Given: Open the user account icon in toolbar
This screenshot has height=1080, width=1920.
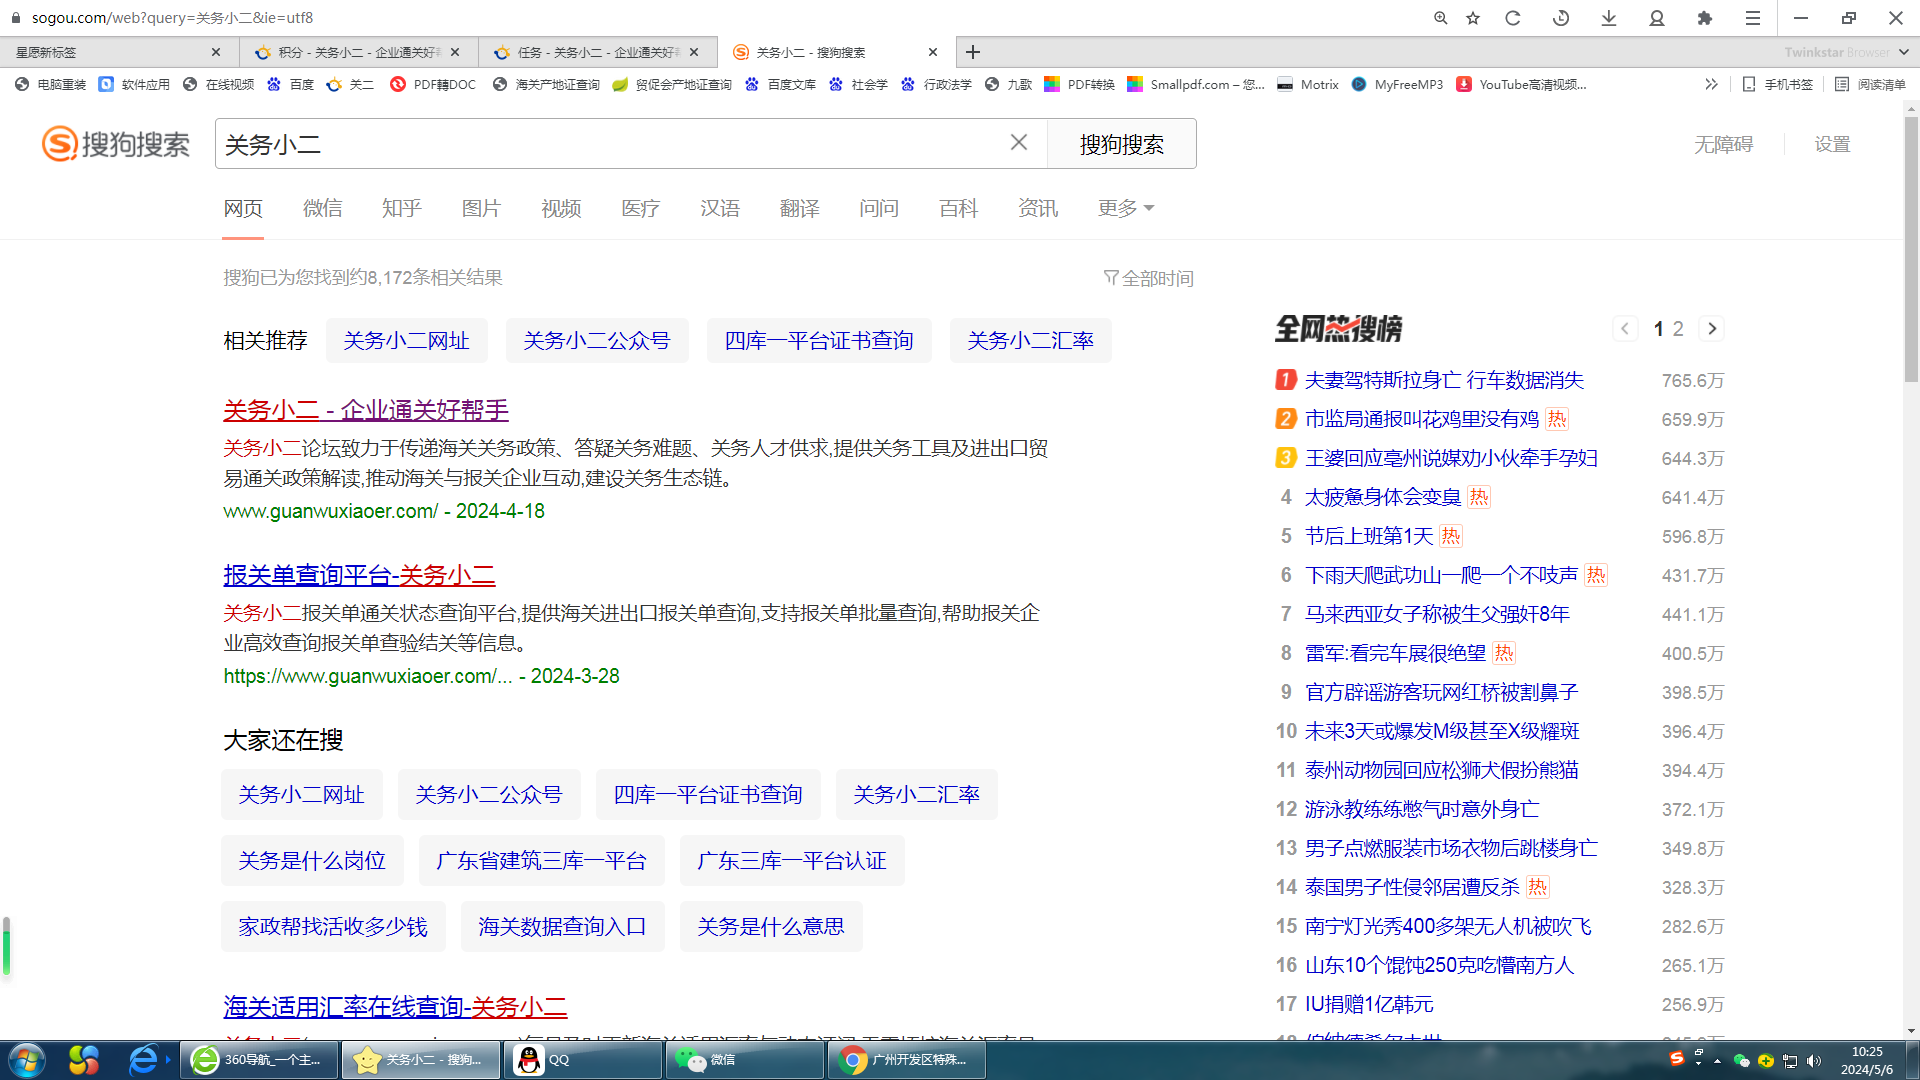Looking at the screenshot, I should click(x=1657, y=18).
